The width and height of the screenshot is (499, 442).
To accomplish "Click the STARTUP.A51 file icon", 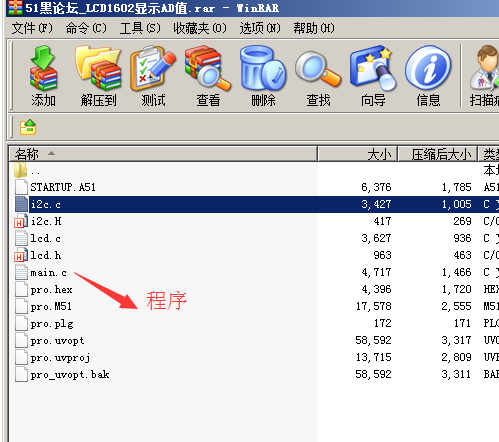I will (x=21, y=187).
